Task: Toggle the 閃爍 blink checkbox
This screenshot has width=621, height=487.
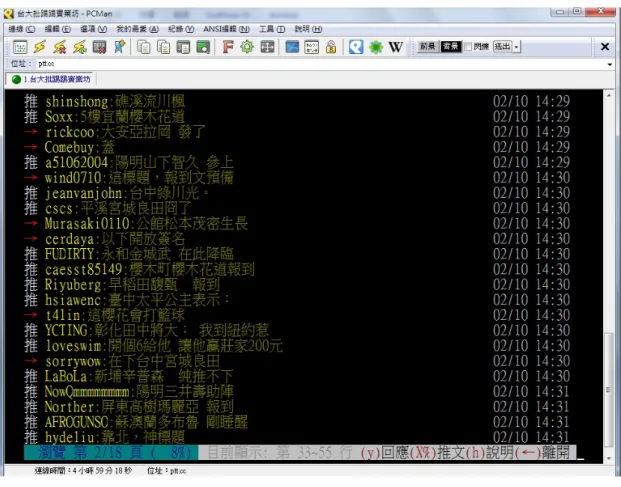Action: tap(468, 47)
